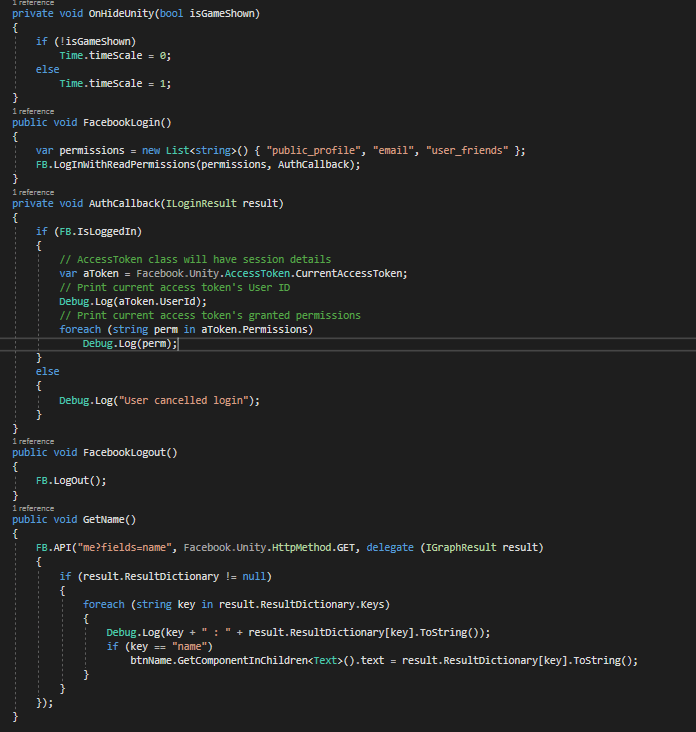
Task: Click the 'delegate' keyword
Action: click(x=390, y=547)
